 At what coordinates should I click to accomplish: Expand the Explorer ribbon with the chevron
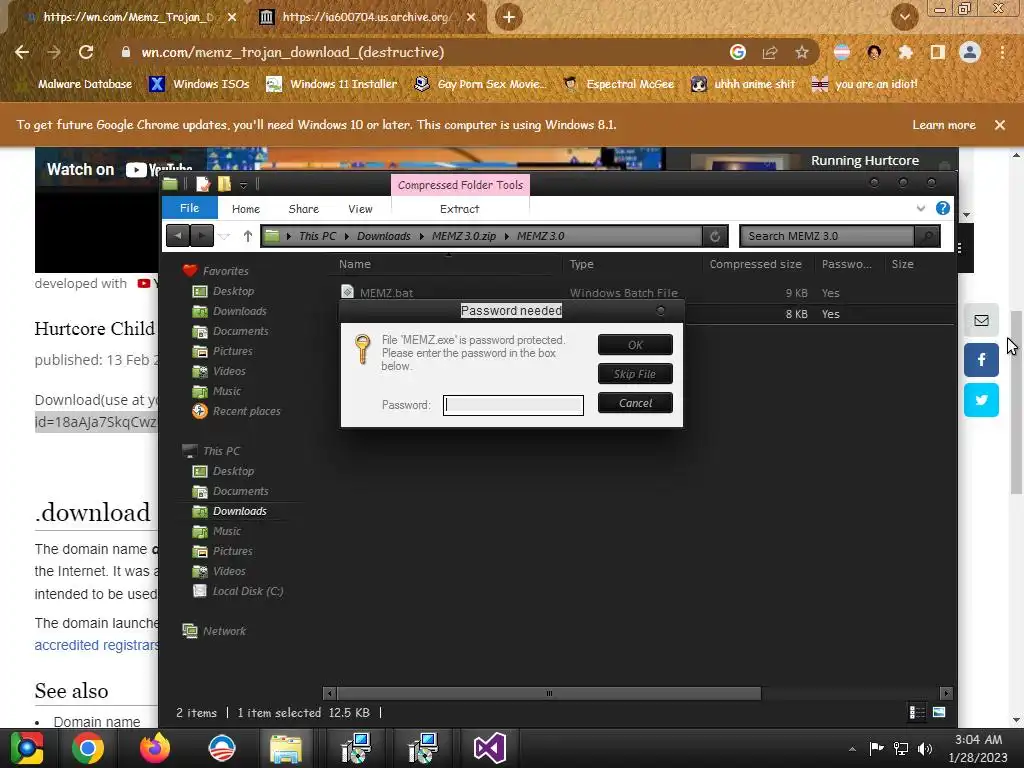click(921, 208)
